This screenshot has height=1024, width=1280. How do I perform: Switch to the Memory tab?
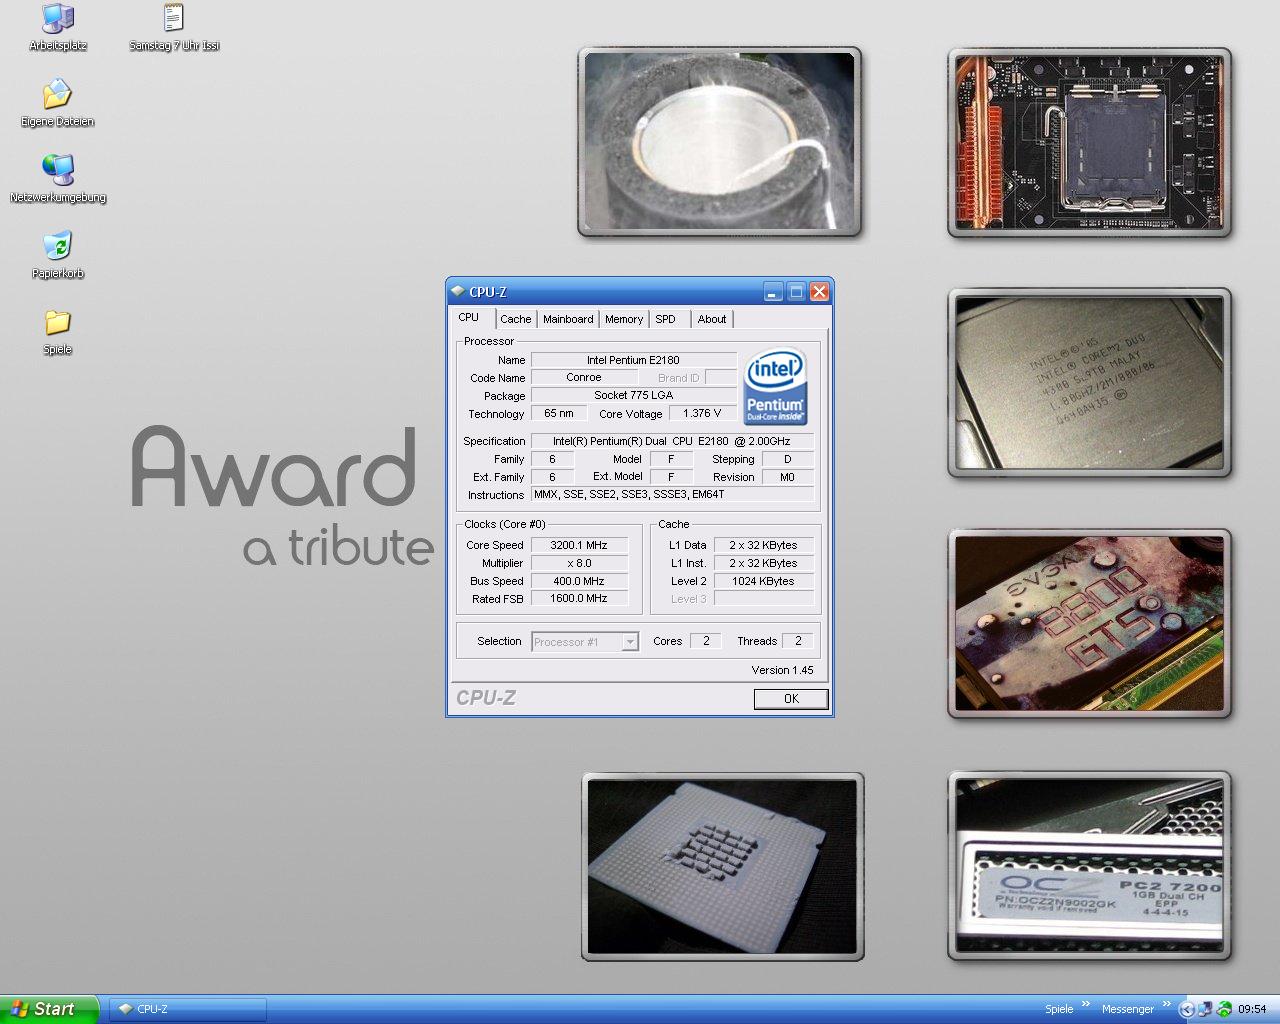pyautogui.click(x=624, y=319)
